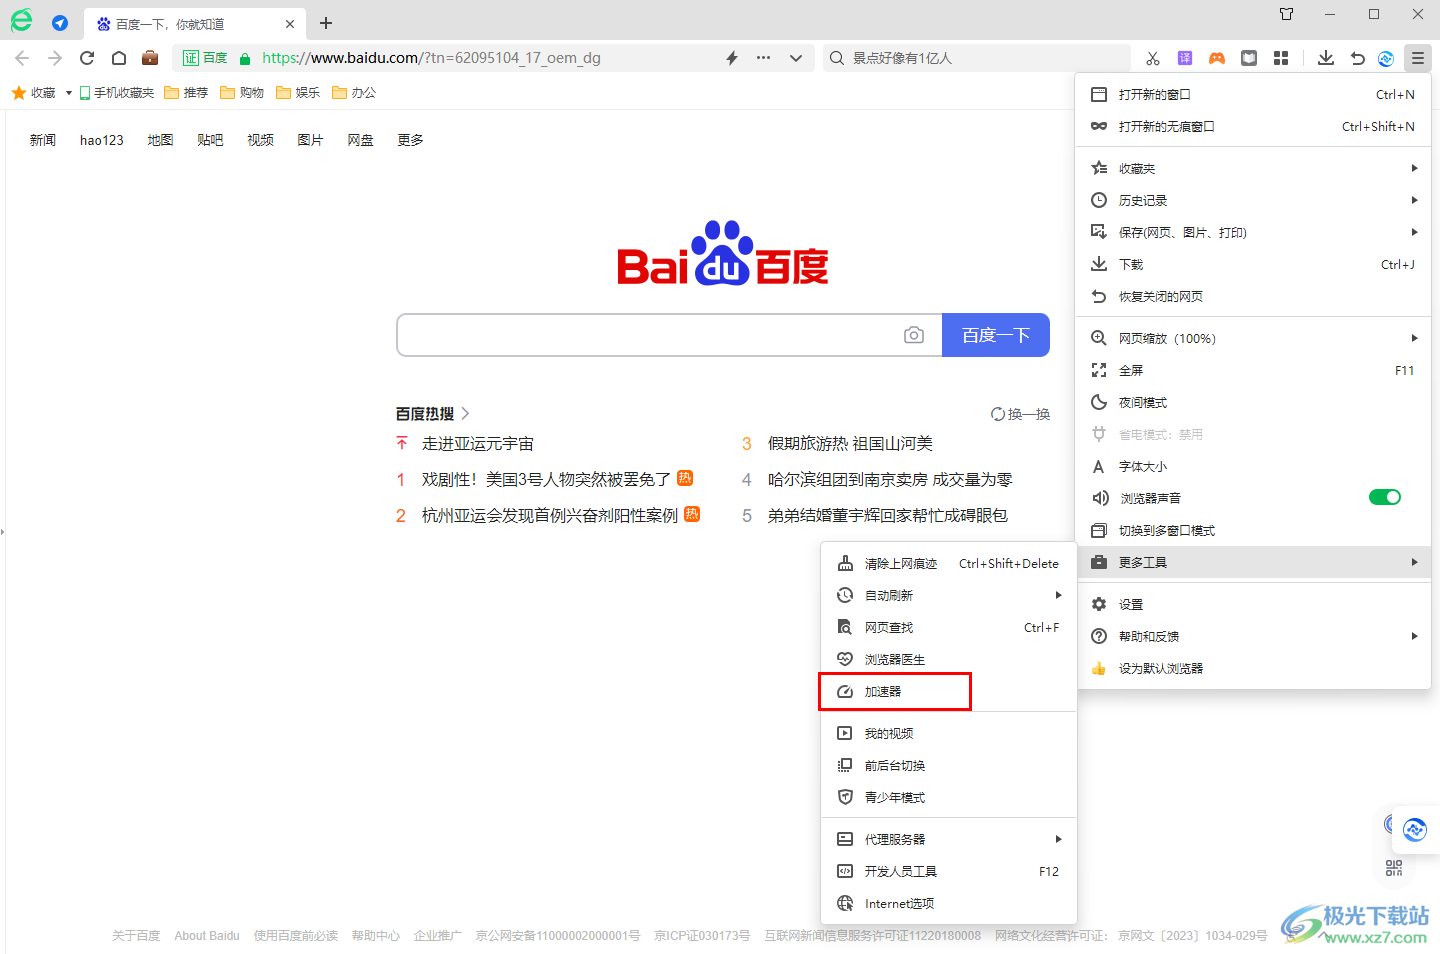This screenshot has width=1440, height=954.
Task: Open Internet选项 menu item
Action: 948,903
